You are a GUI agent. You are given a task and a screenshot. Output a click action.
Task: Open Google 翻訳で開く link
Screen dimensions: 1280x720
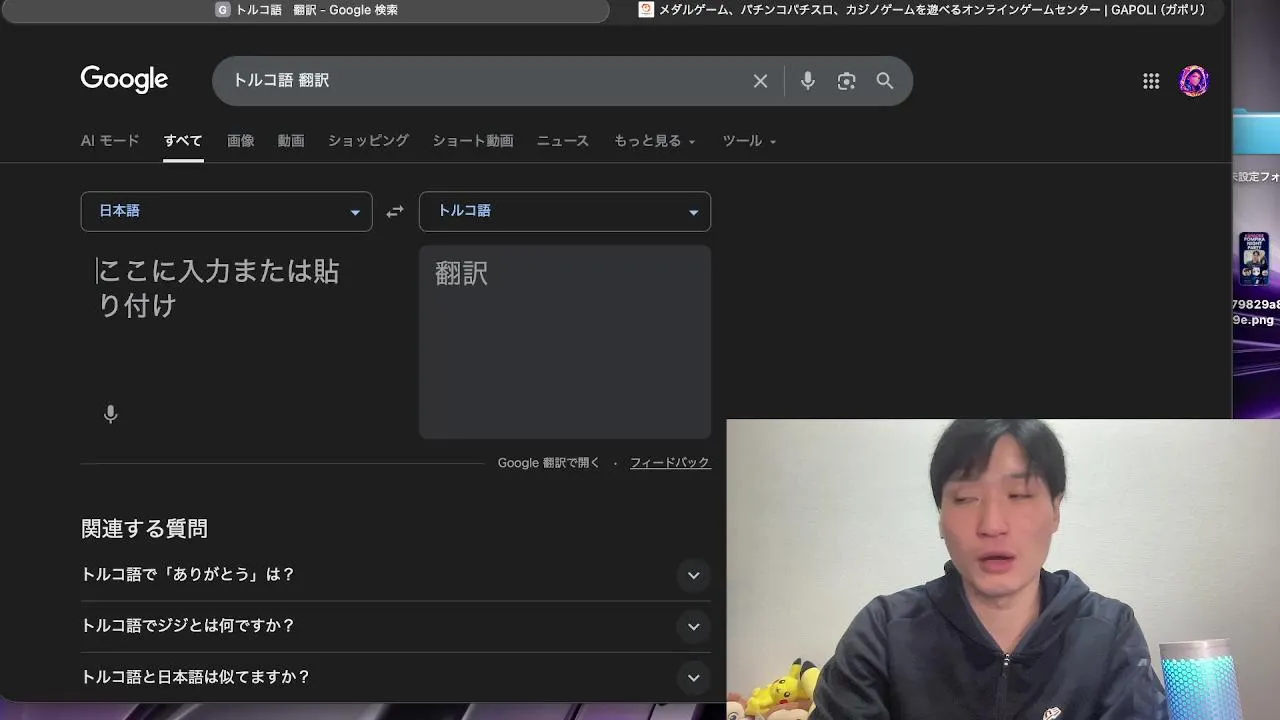(549, 463)
